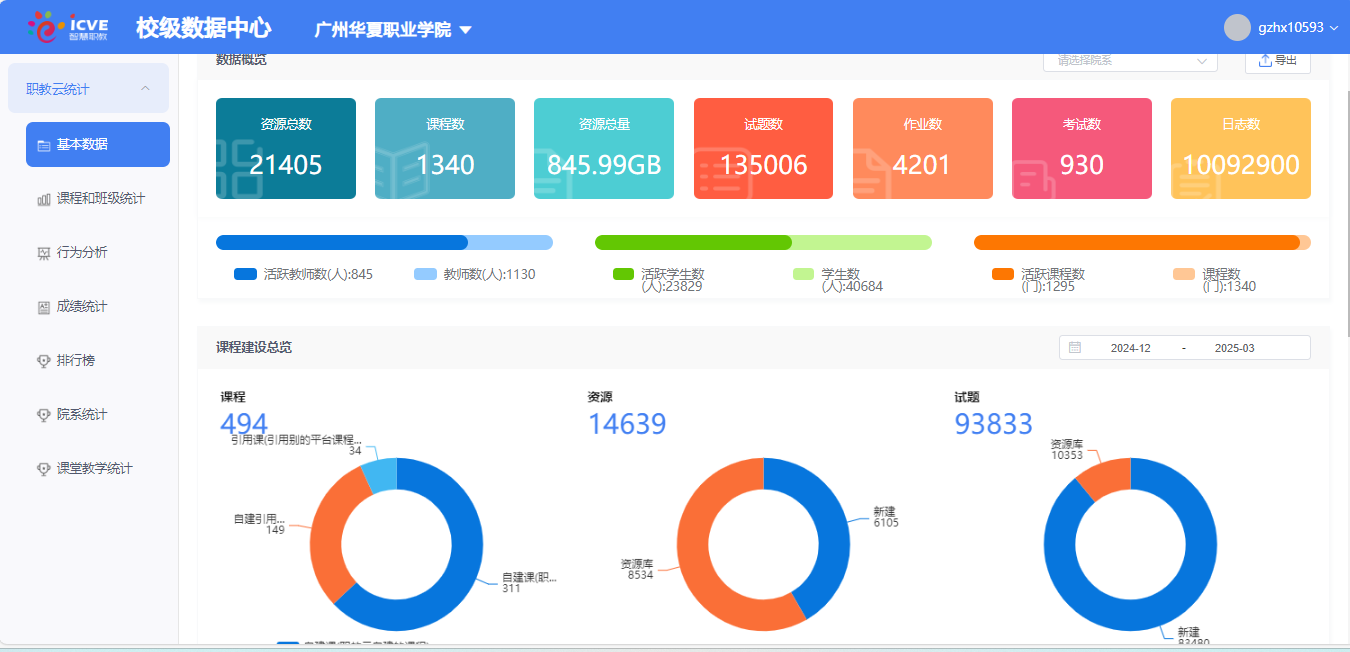1350x652 pixels.
Task: Open the calendar icon beside the date range
Action: [1075, 347]
